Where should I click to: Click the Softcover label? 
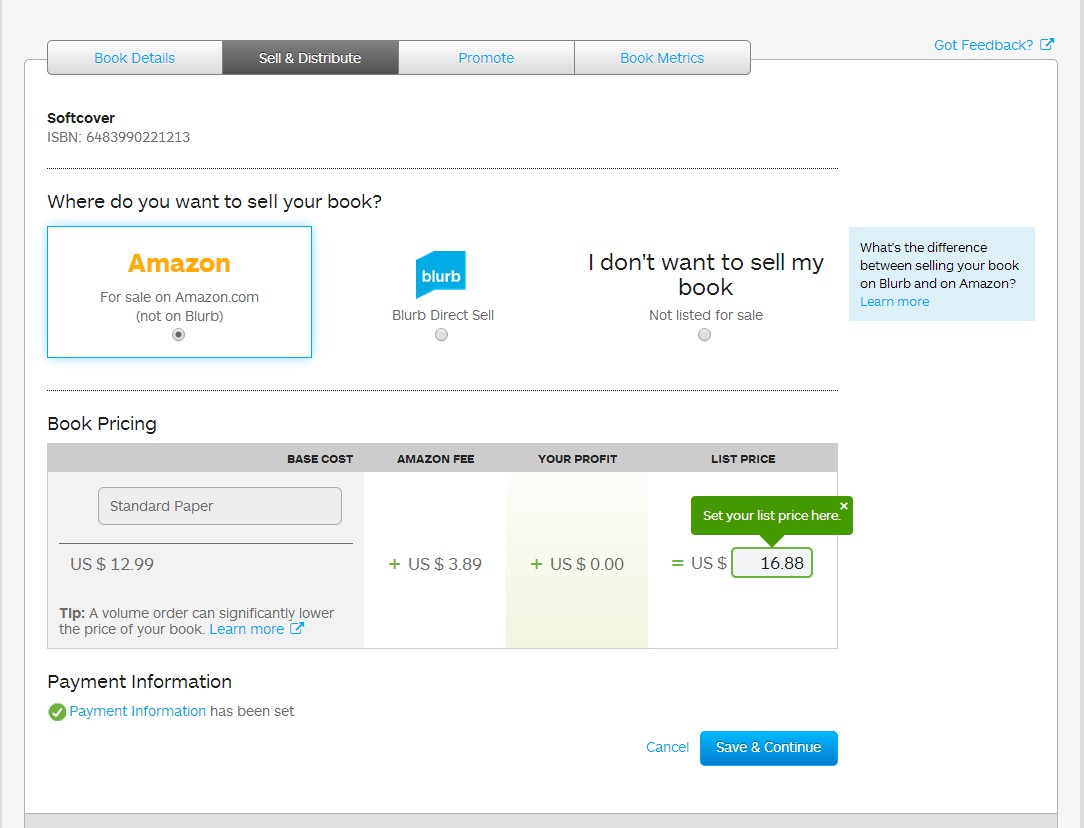pyautogui.click(x=81, y=118)
